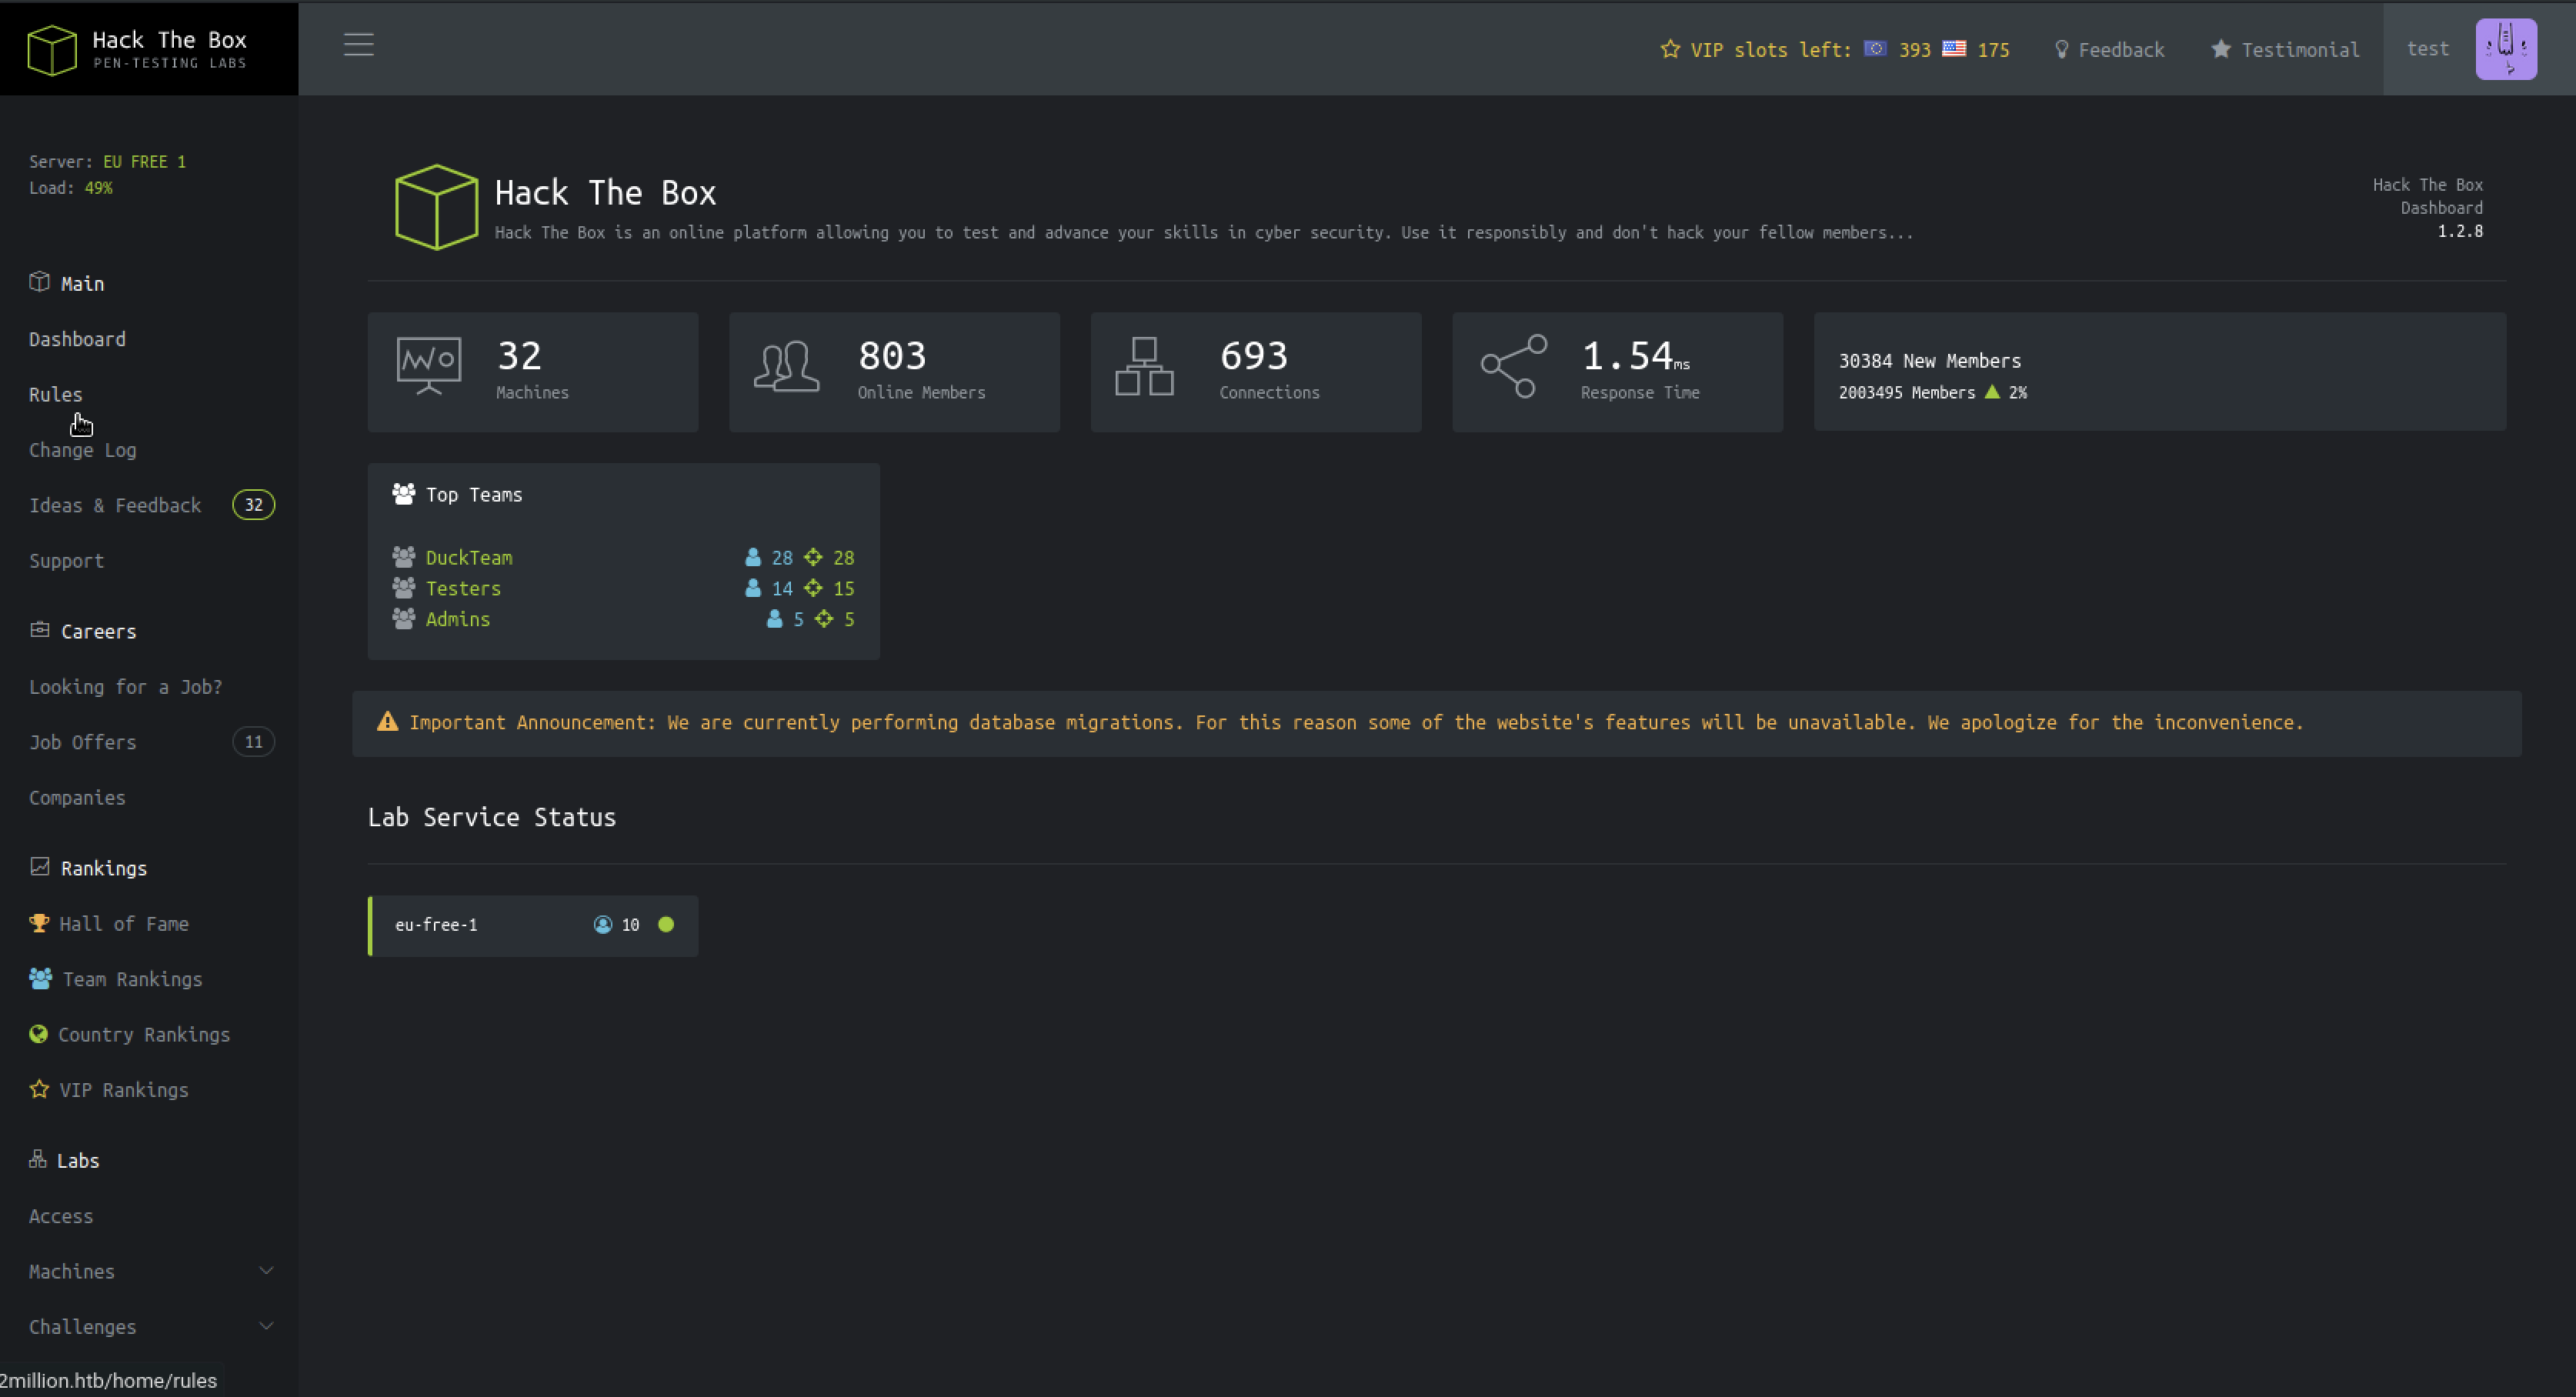Click the Load 49% value

98,188
